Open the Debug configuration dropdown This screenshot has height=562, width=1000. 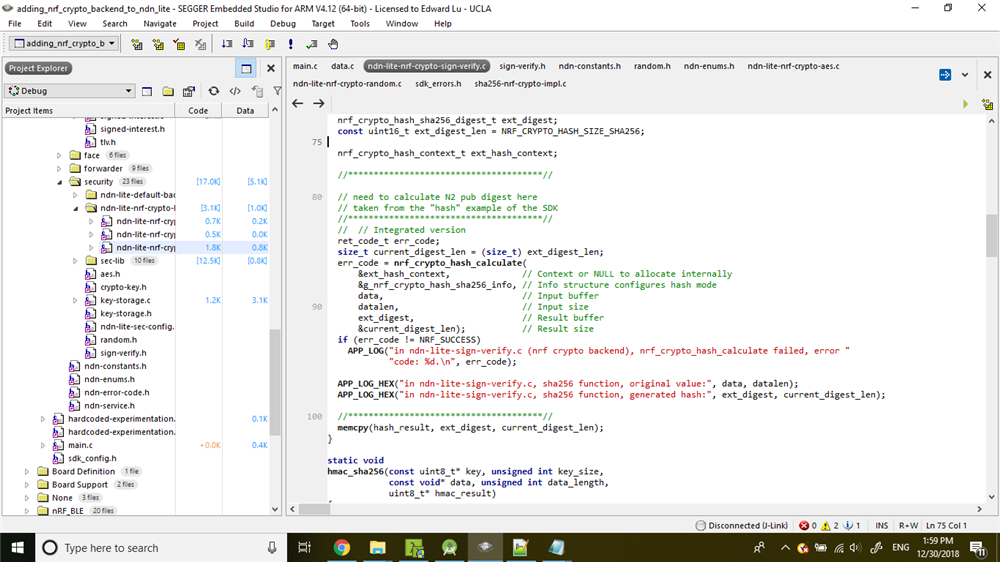tap(70, 91)
